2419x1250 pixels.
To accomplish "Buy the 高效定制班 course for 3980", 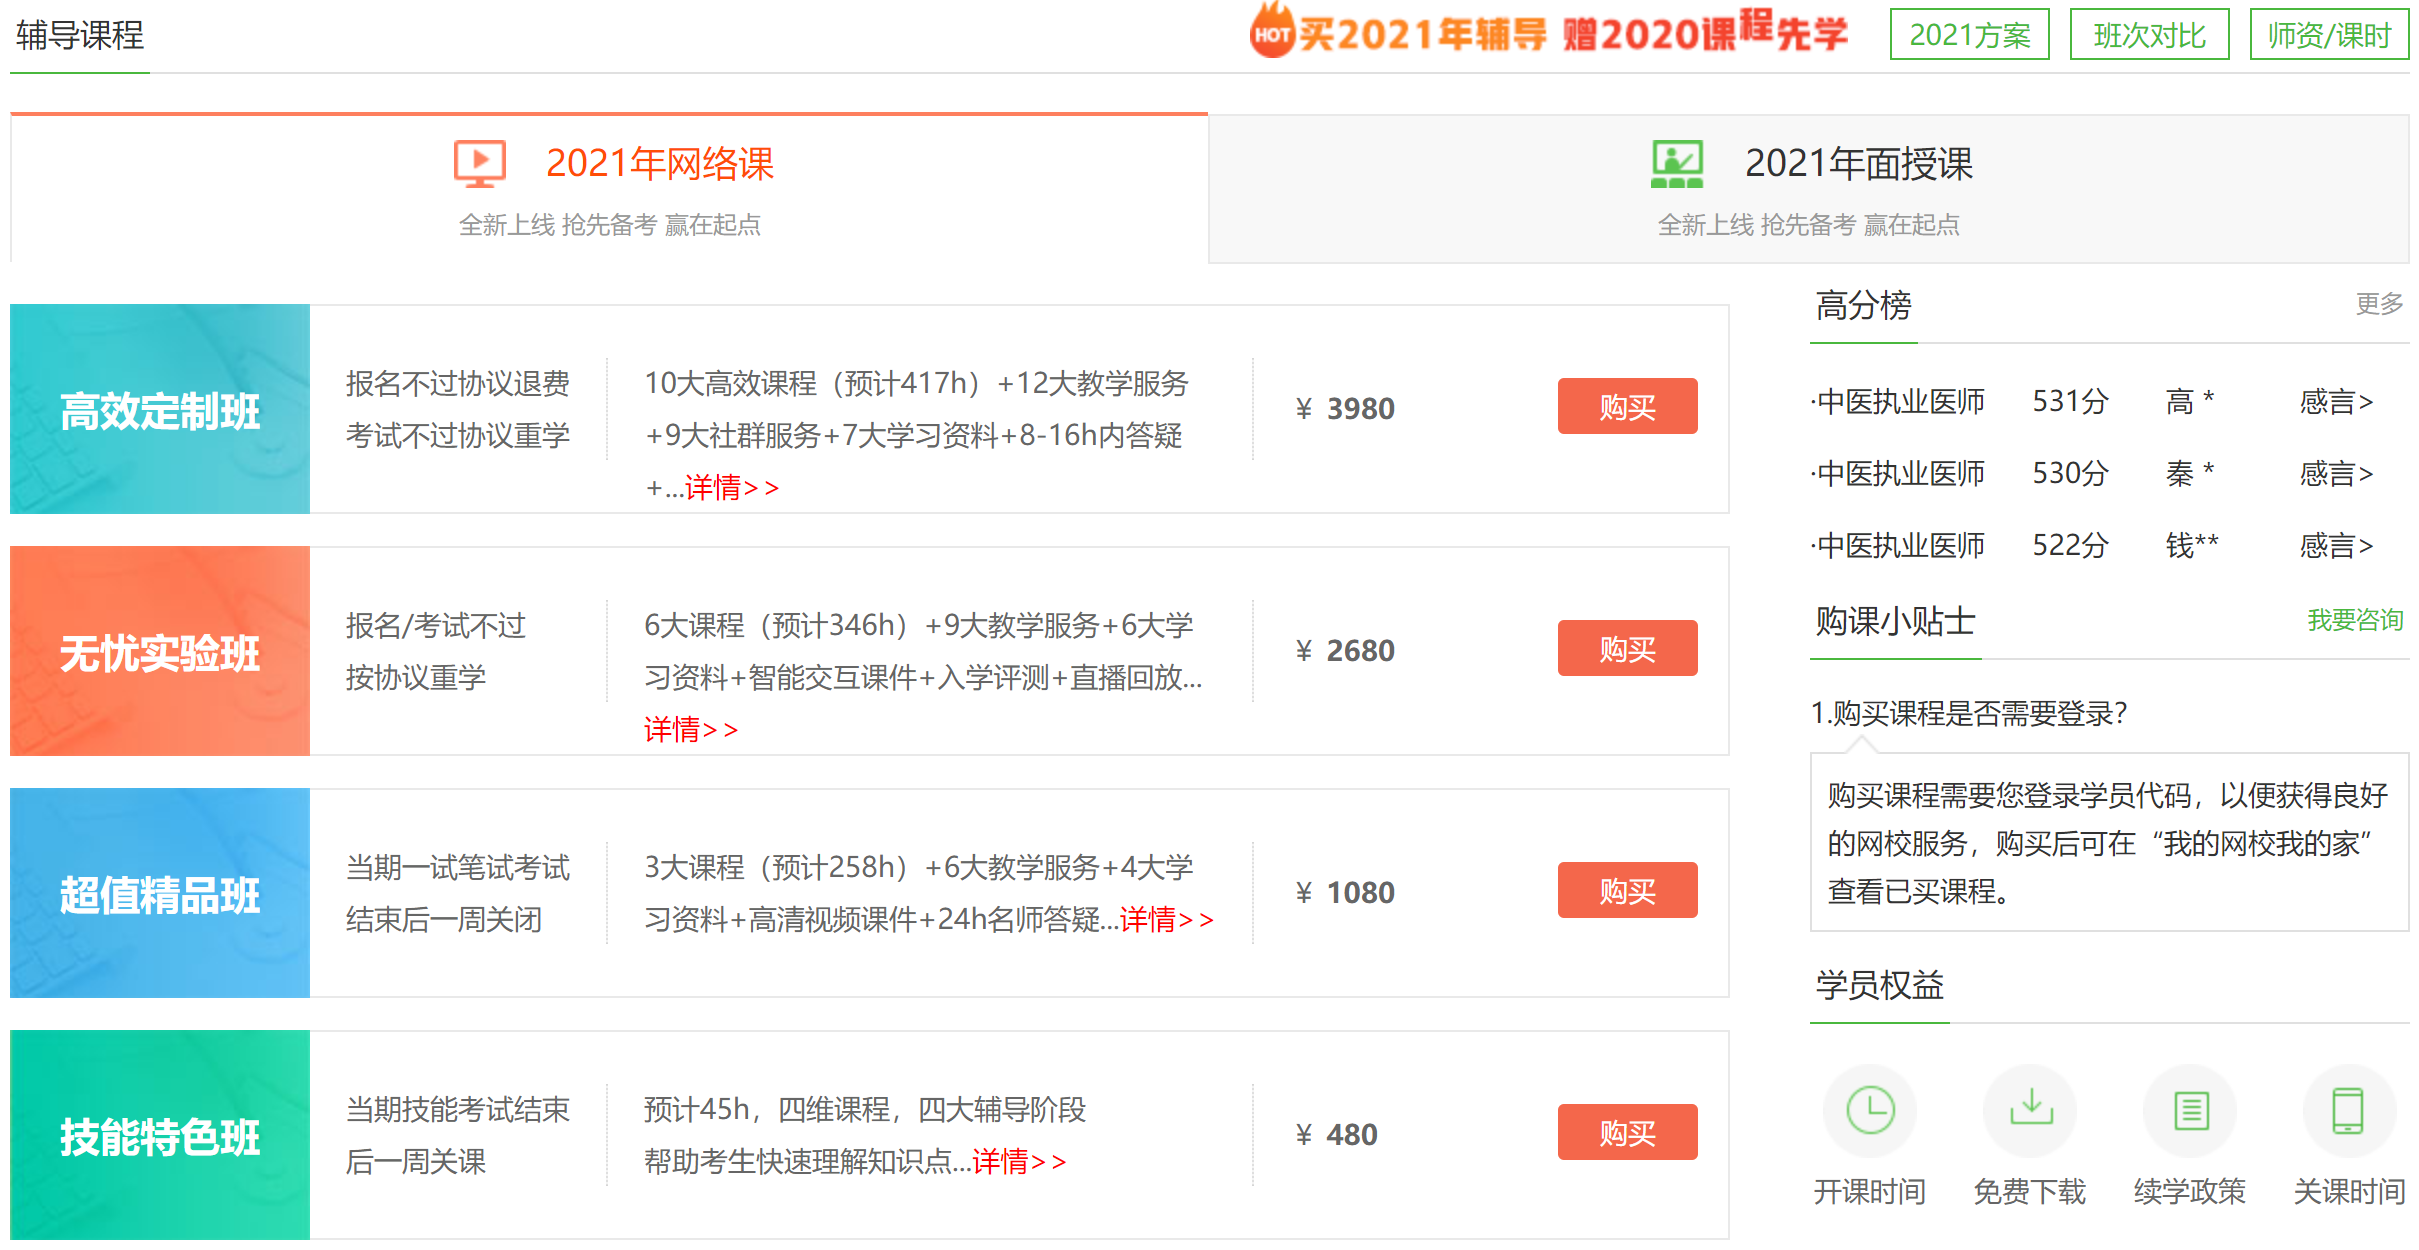I will coord(1627,407).
